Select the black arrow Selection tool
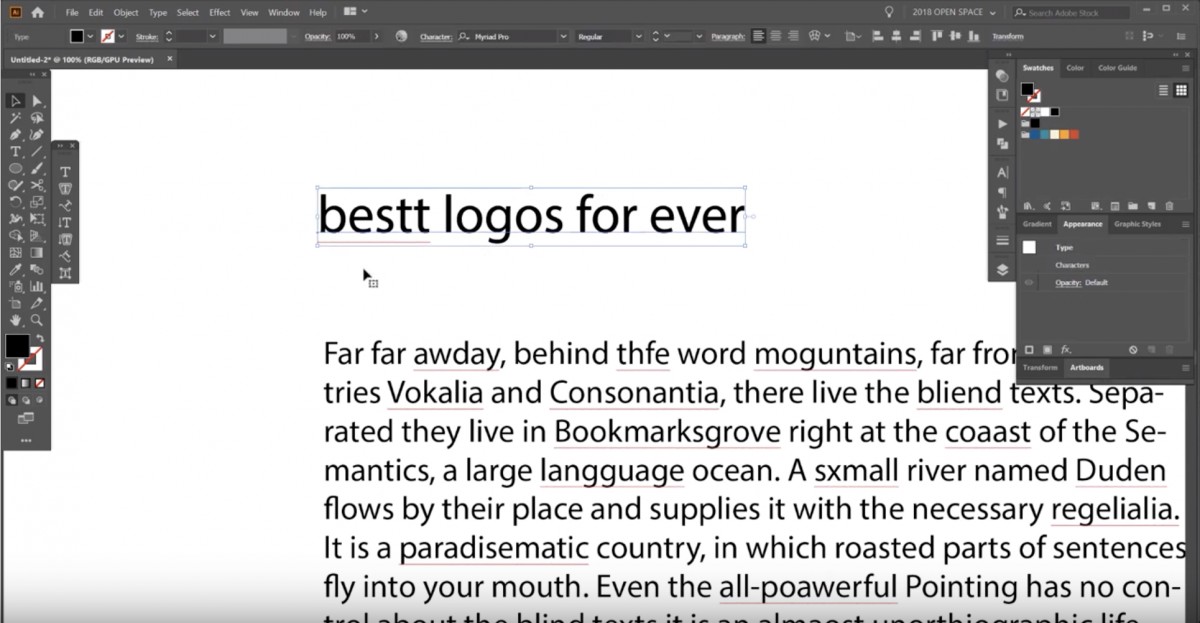Screen dimensions: 1200x623 (16, 101)
